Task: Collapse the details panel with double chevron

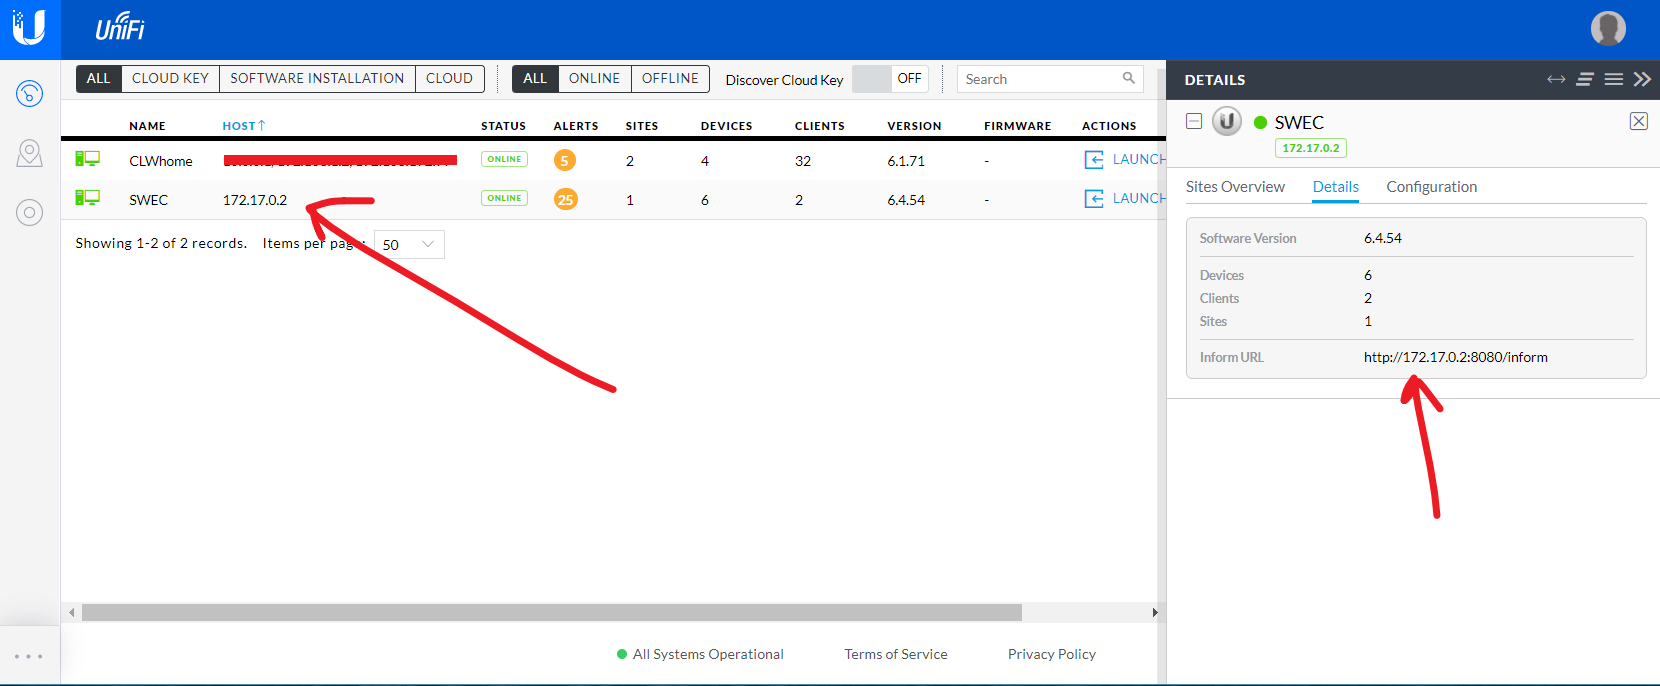Action: 1641,79
